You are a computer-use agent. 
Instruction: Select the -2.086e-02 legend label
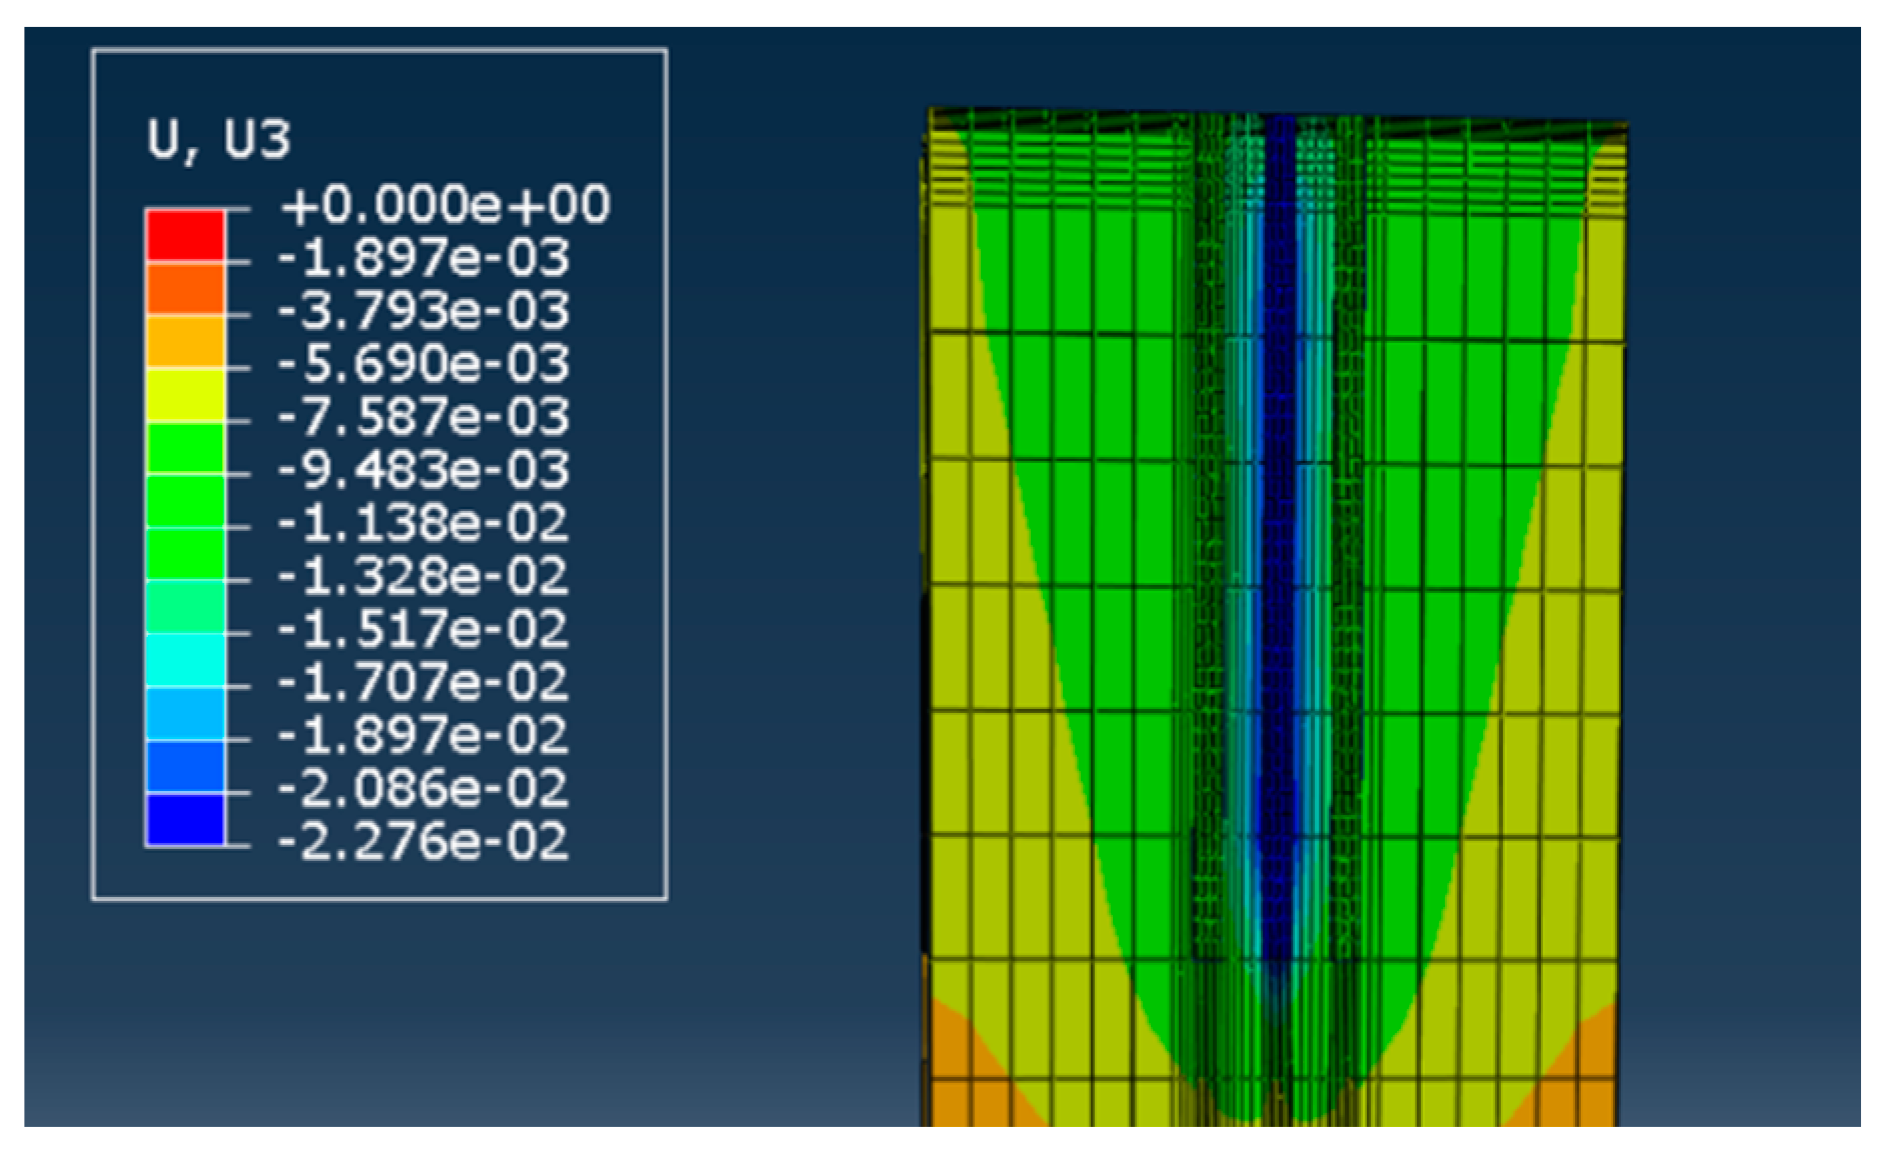pyautogui.click(x=422, y=788)
